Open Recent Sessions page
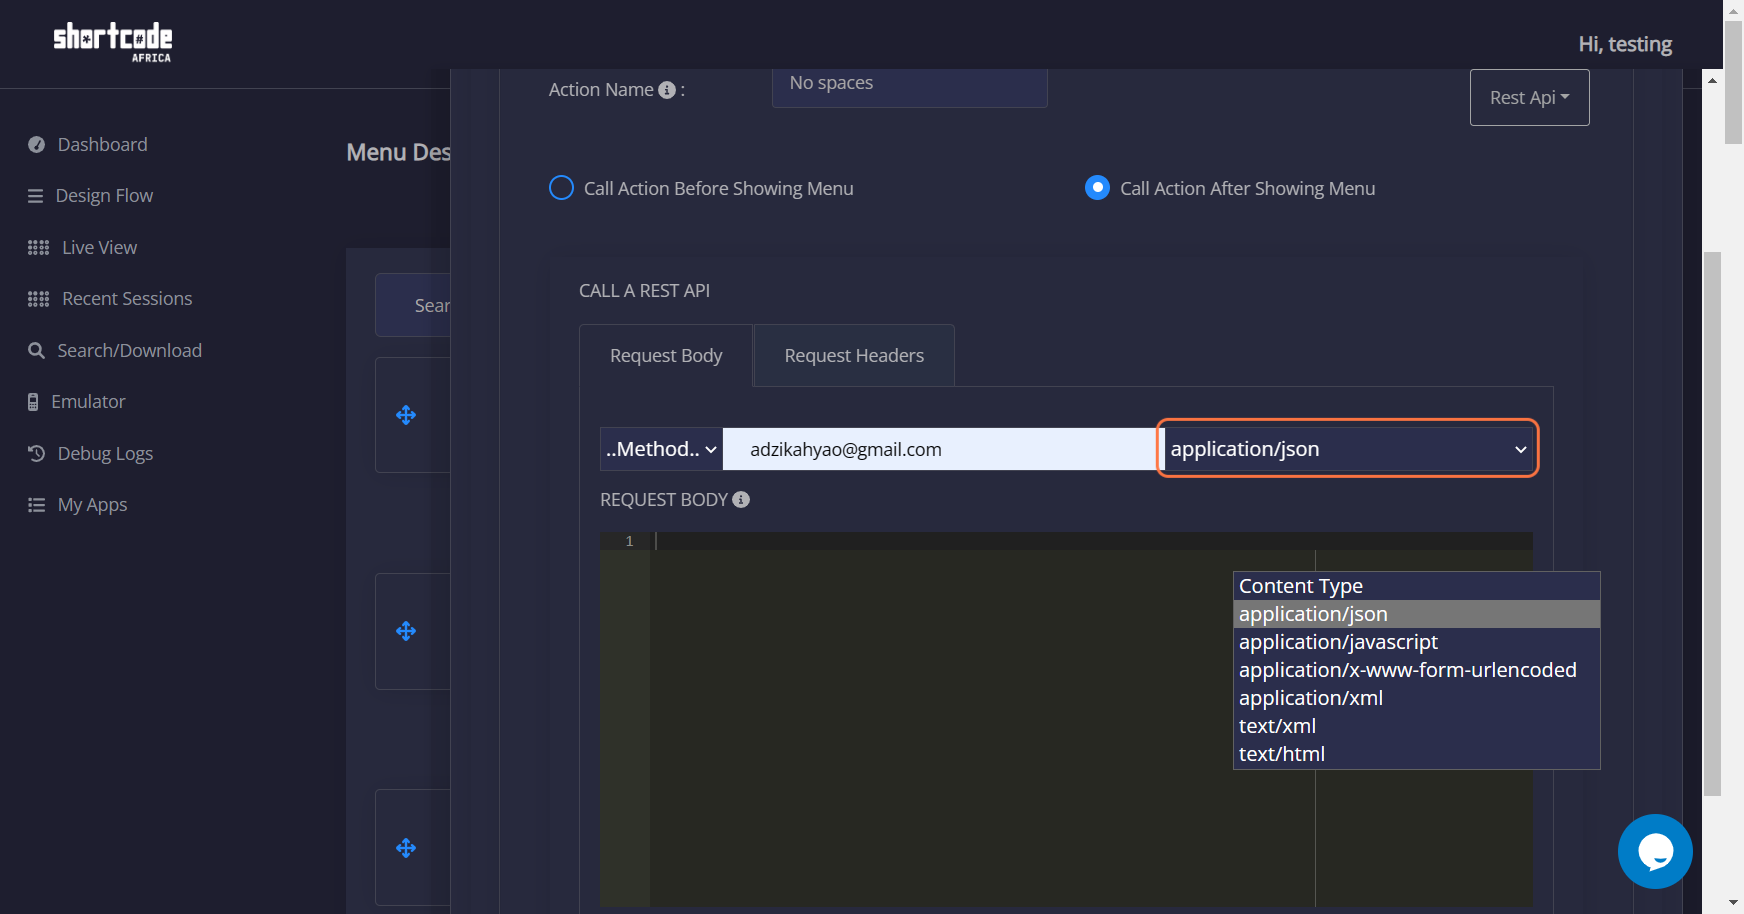 127,299
